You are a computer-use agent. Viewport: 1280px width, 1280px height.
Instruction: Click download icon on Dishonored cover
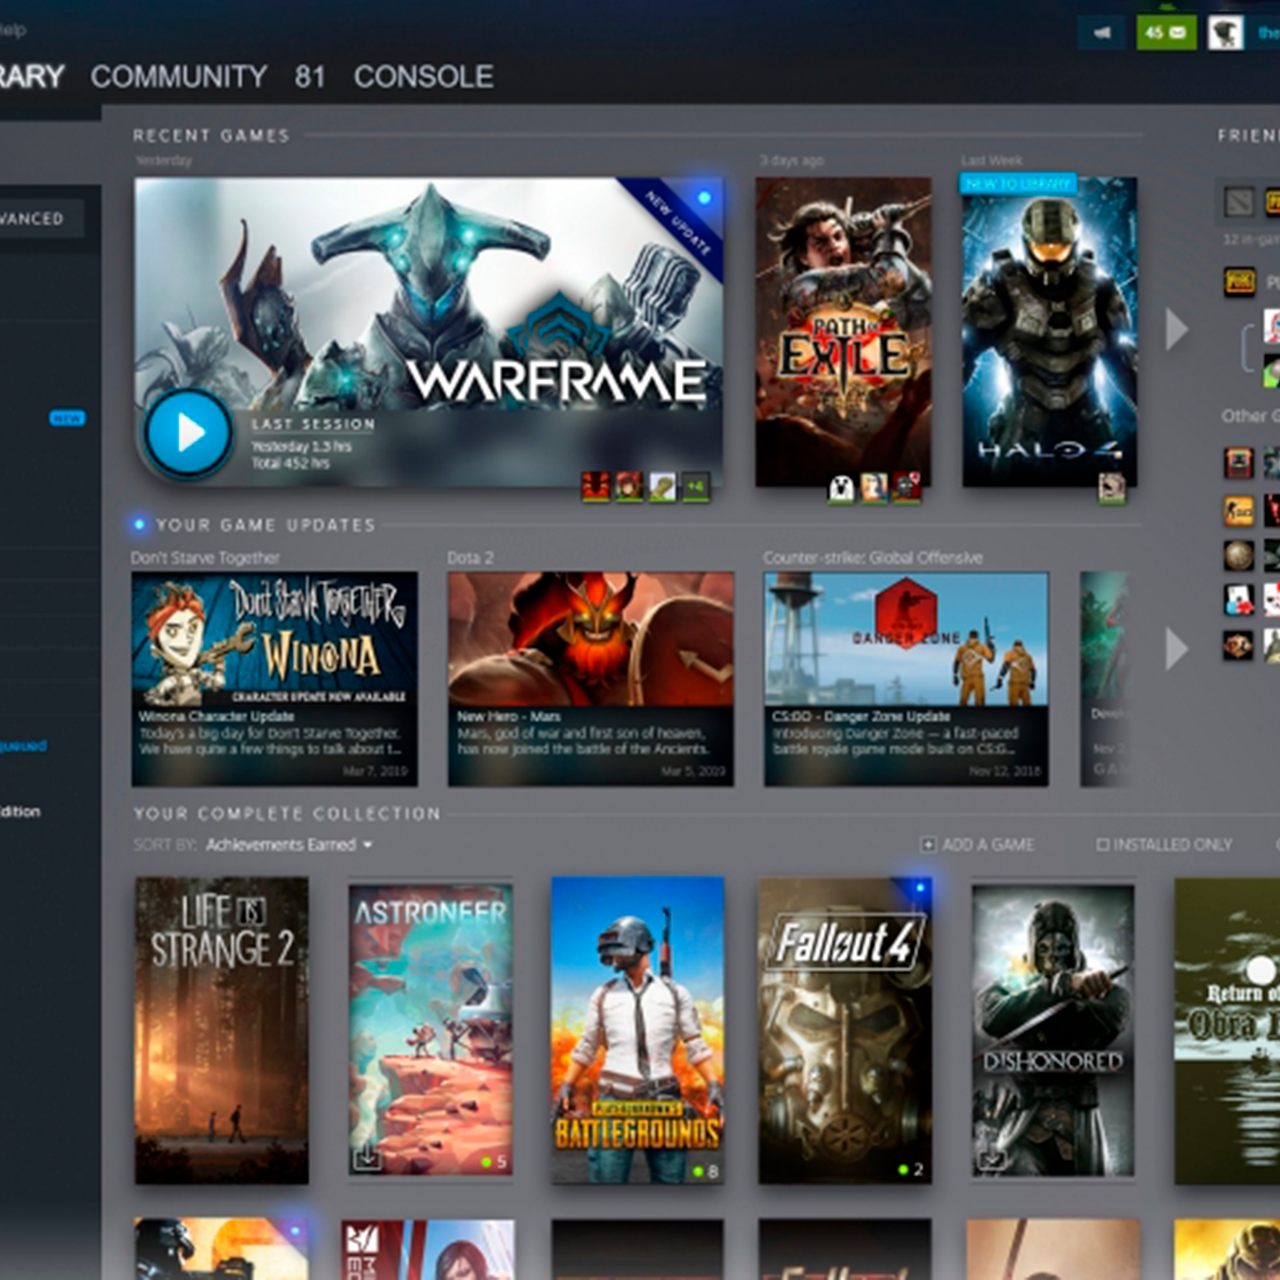point(991,1158)
